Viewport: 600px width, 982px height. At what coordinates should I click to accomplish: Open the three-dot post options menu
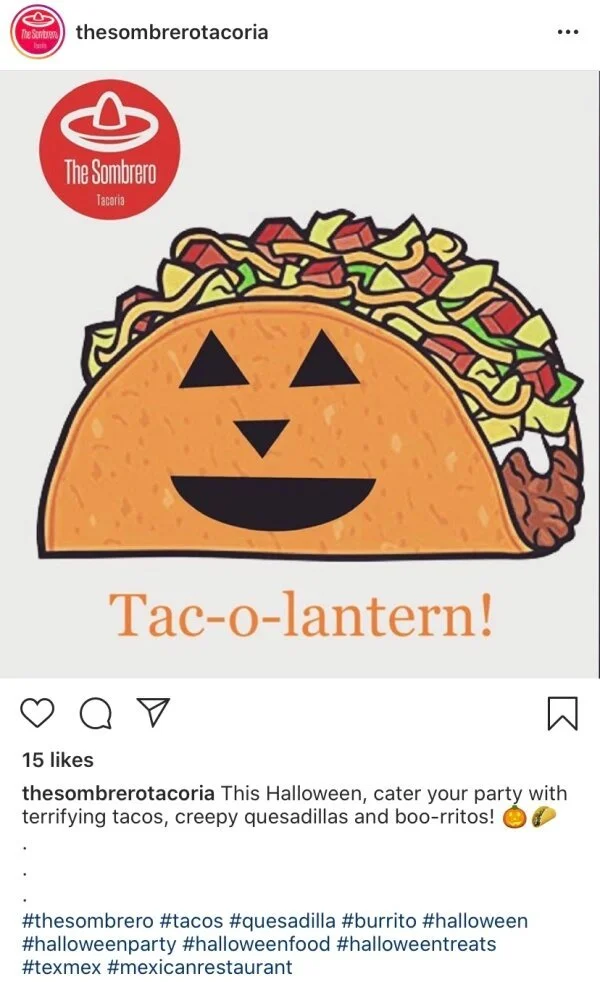(x=568, y=32)
